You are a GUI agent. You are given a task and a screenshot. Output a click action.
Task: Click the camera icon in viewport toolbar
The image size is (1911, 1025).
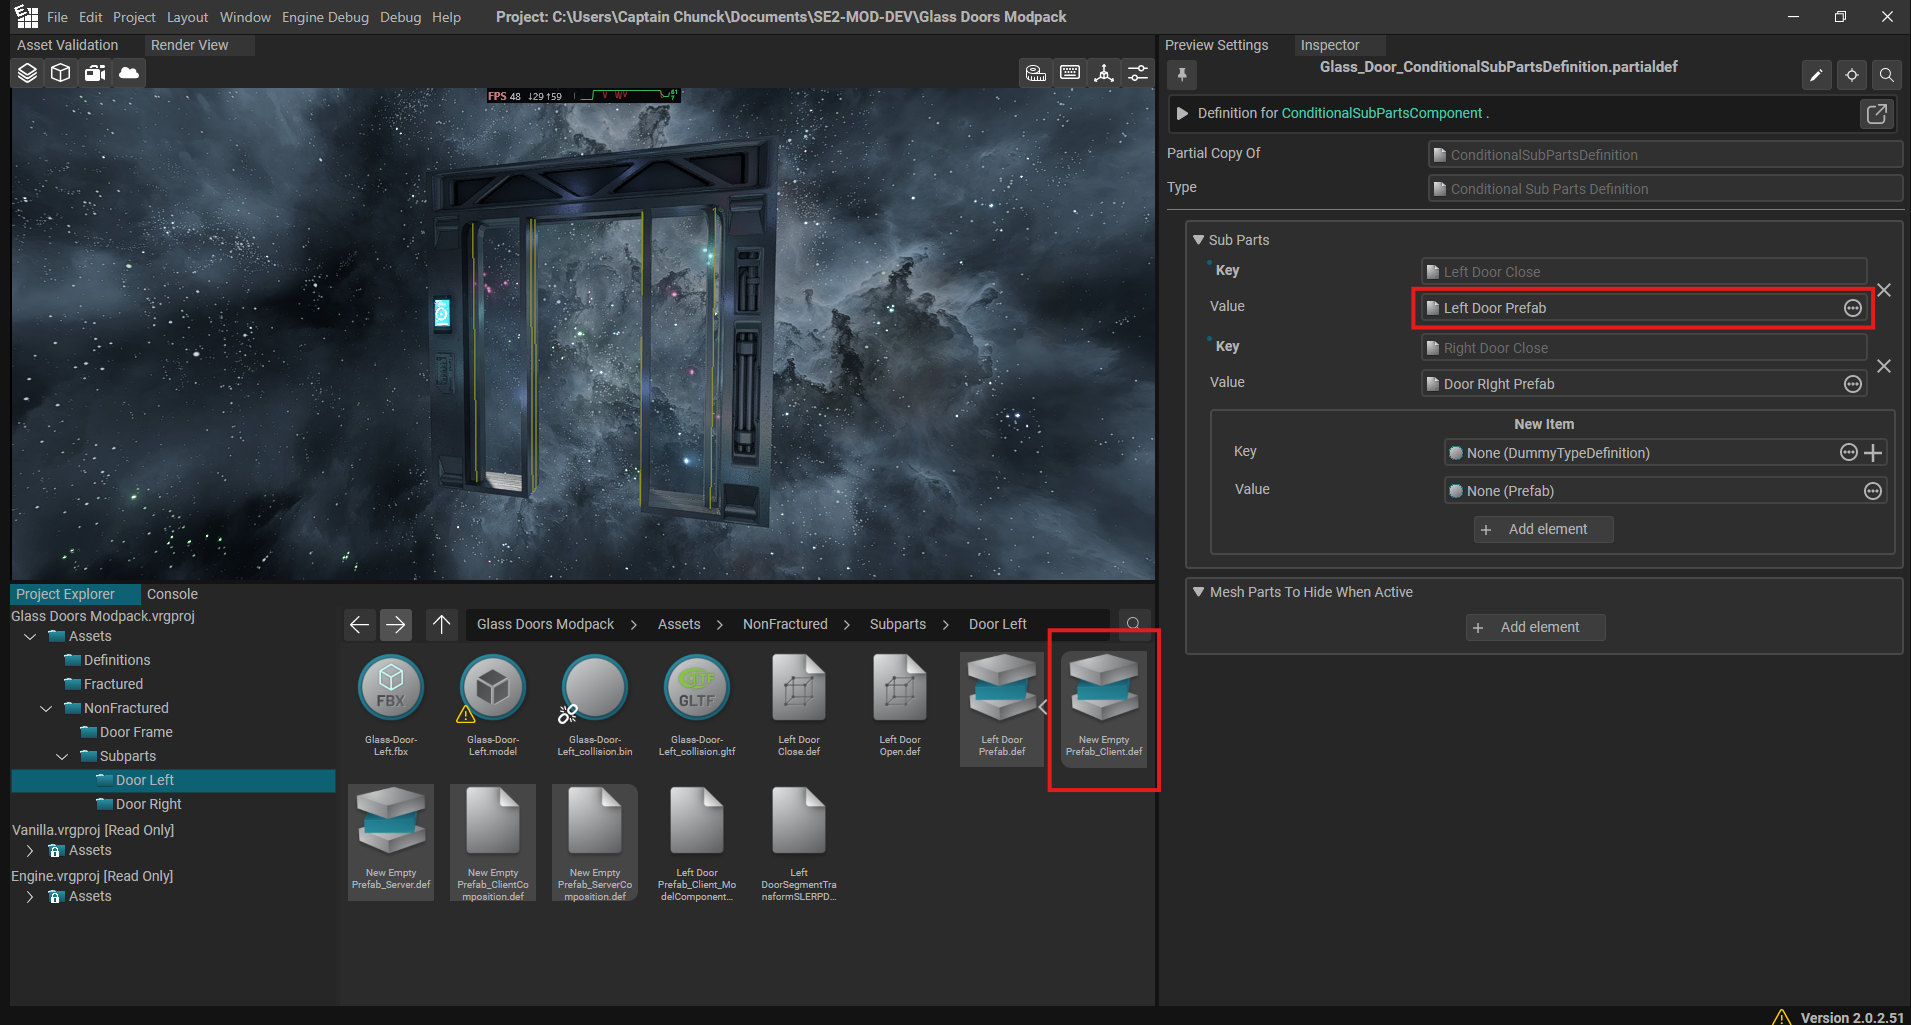point(95,73)
